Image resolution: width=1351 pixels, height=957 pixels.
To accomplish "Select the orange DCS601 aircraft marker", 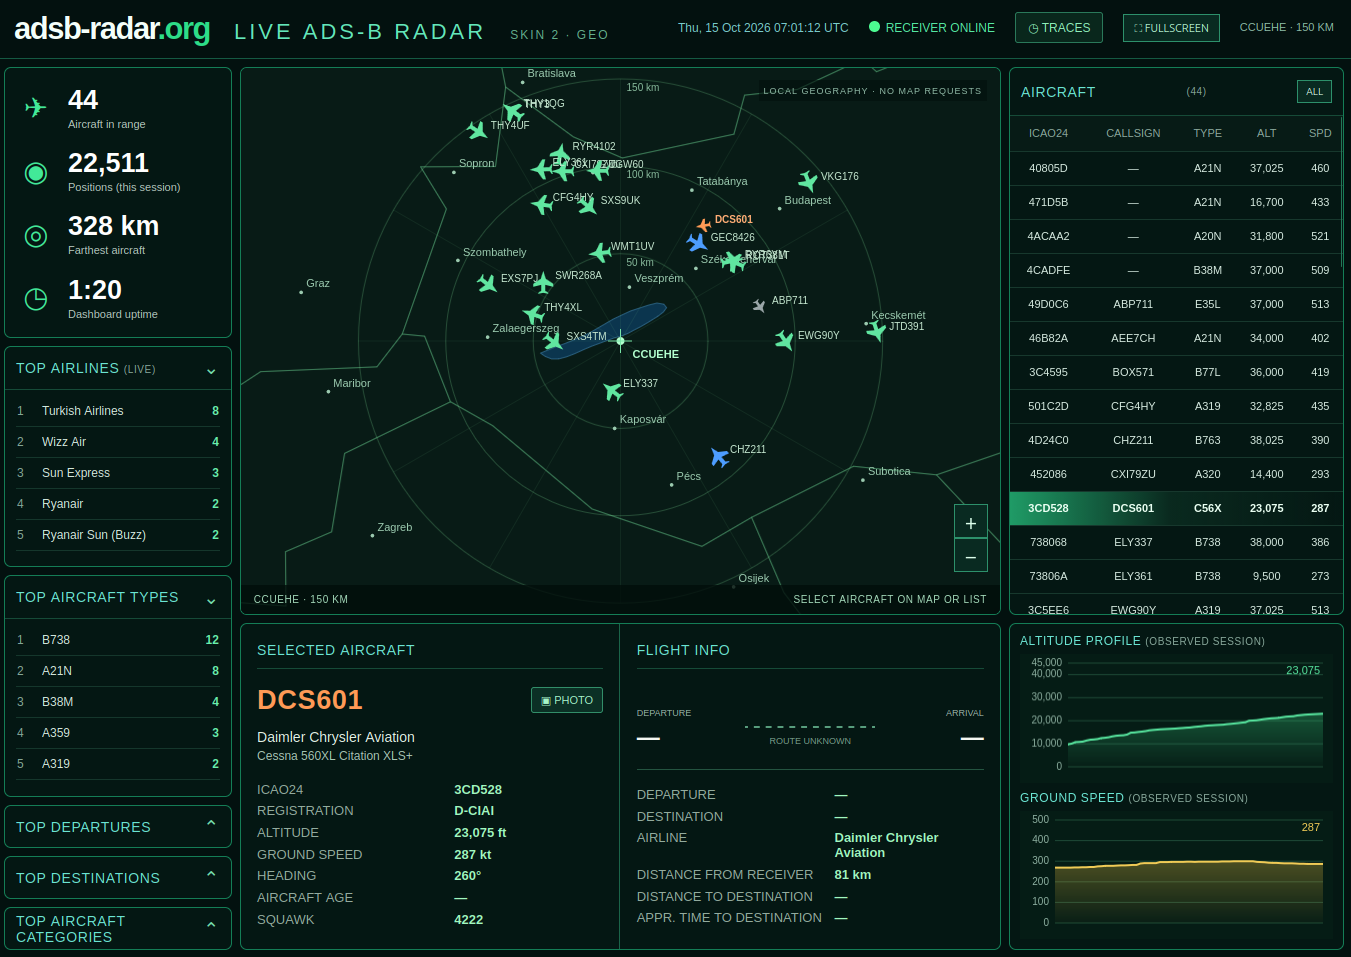I will tap(704, 224).
